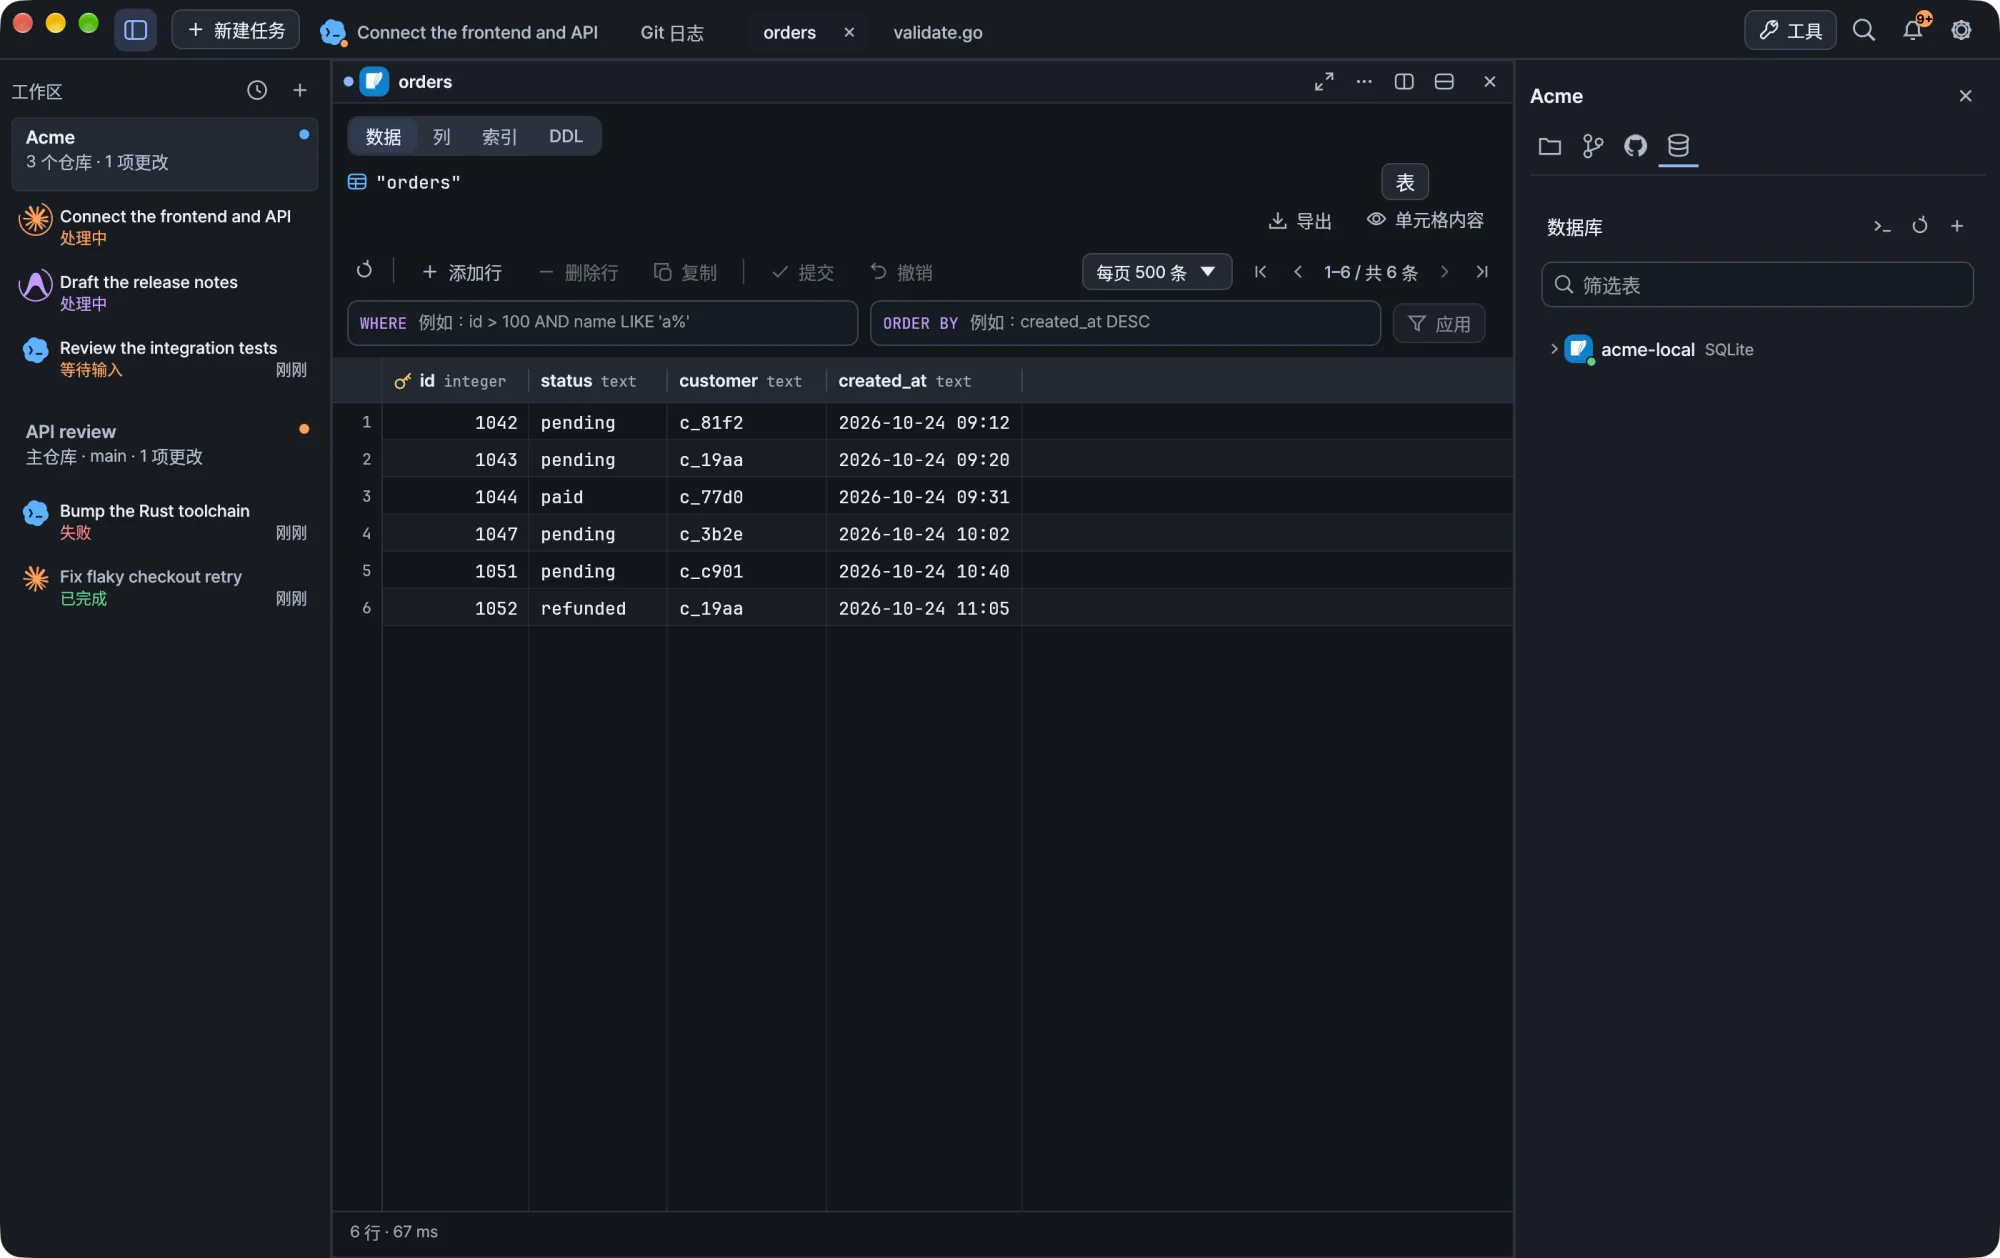Refresh the orders table data
This screenshot has width=2000, height=1258.
pos(364,271)
